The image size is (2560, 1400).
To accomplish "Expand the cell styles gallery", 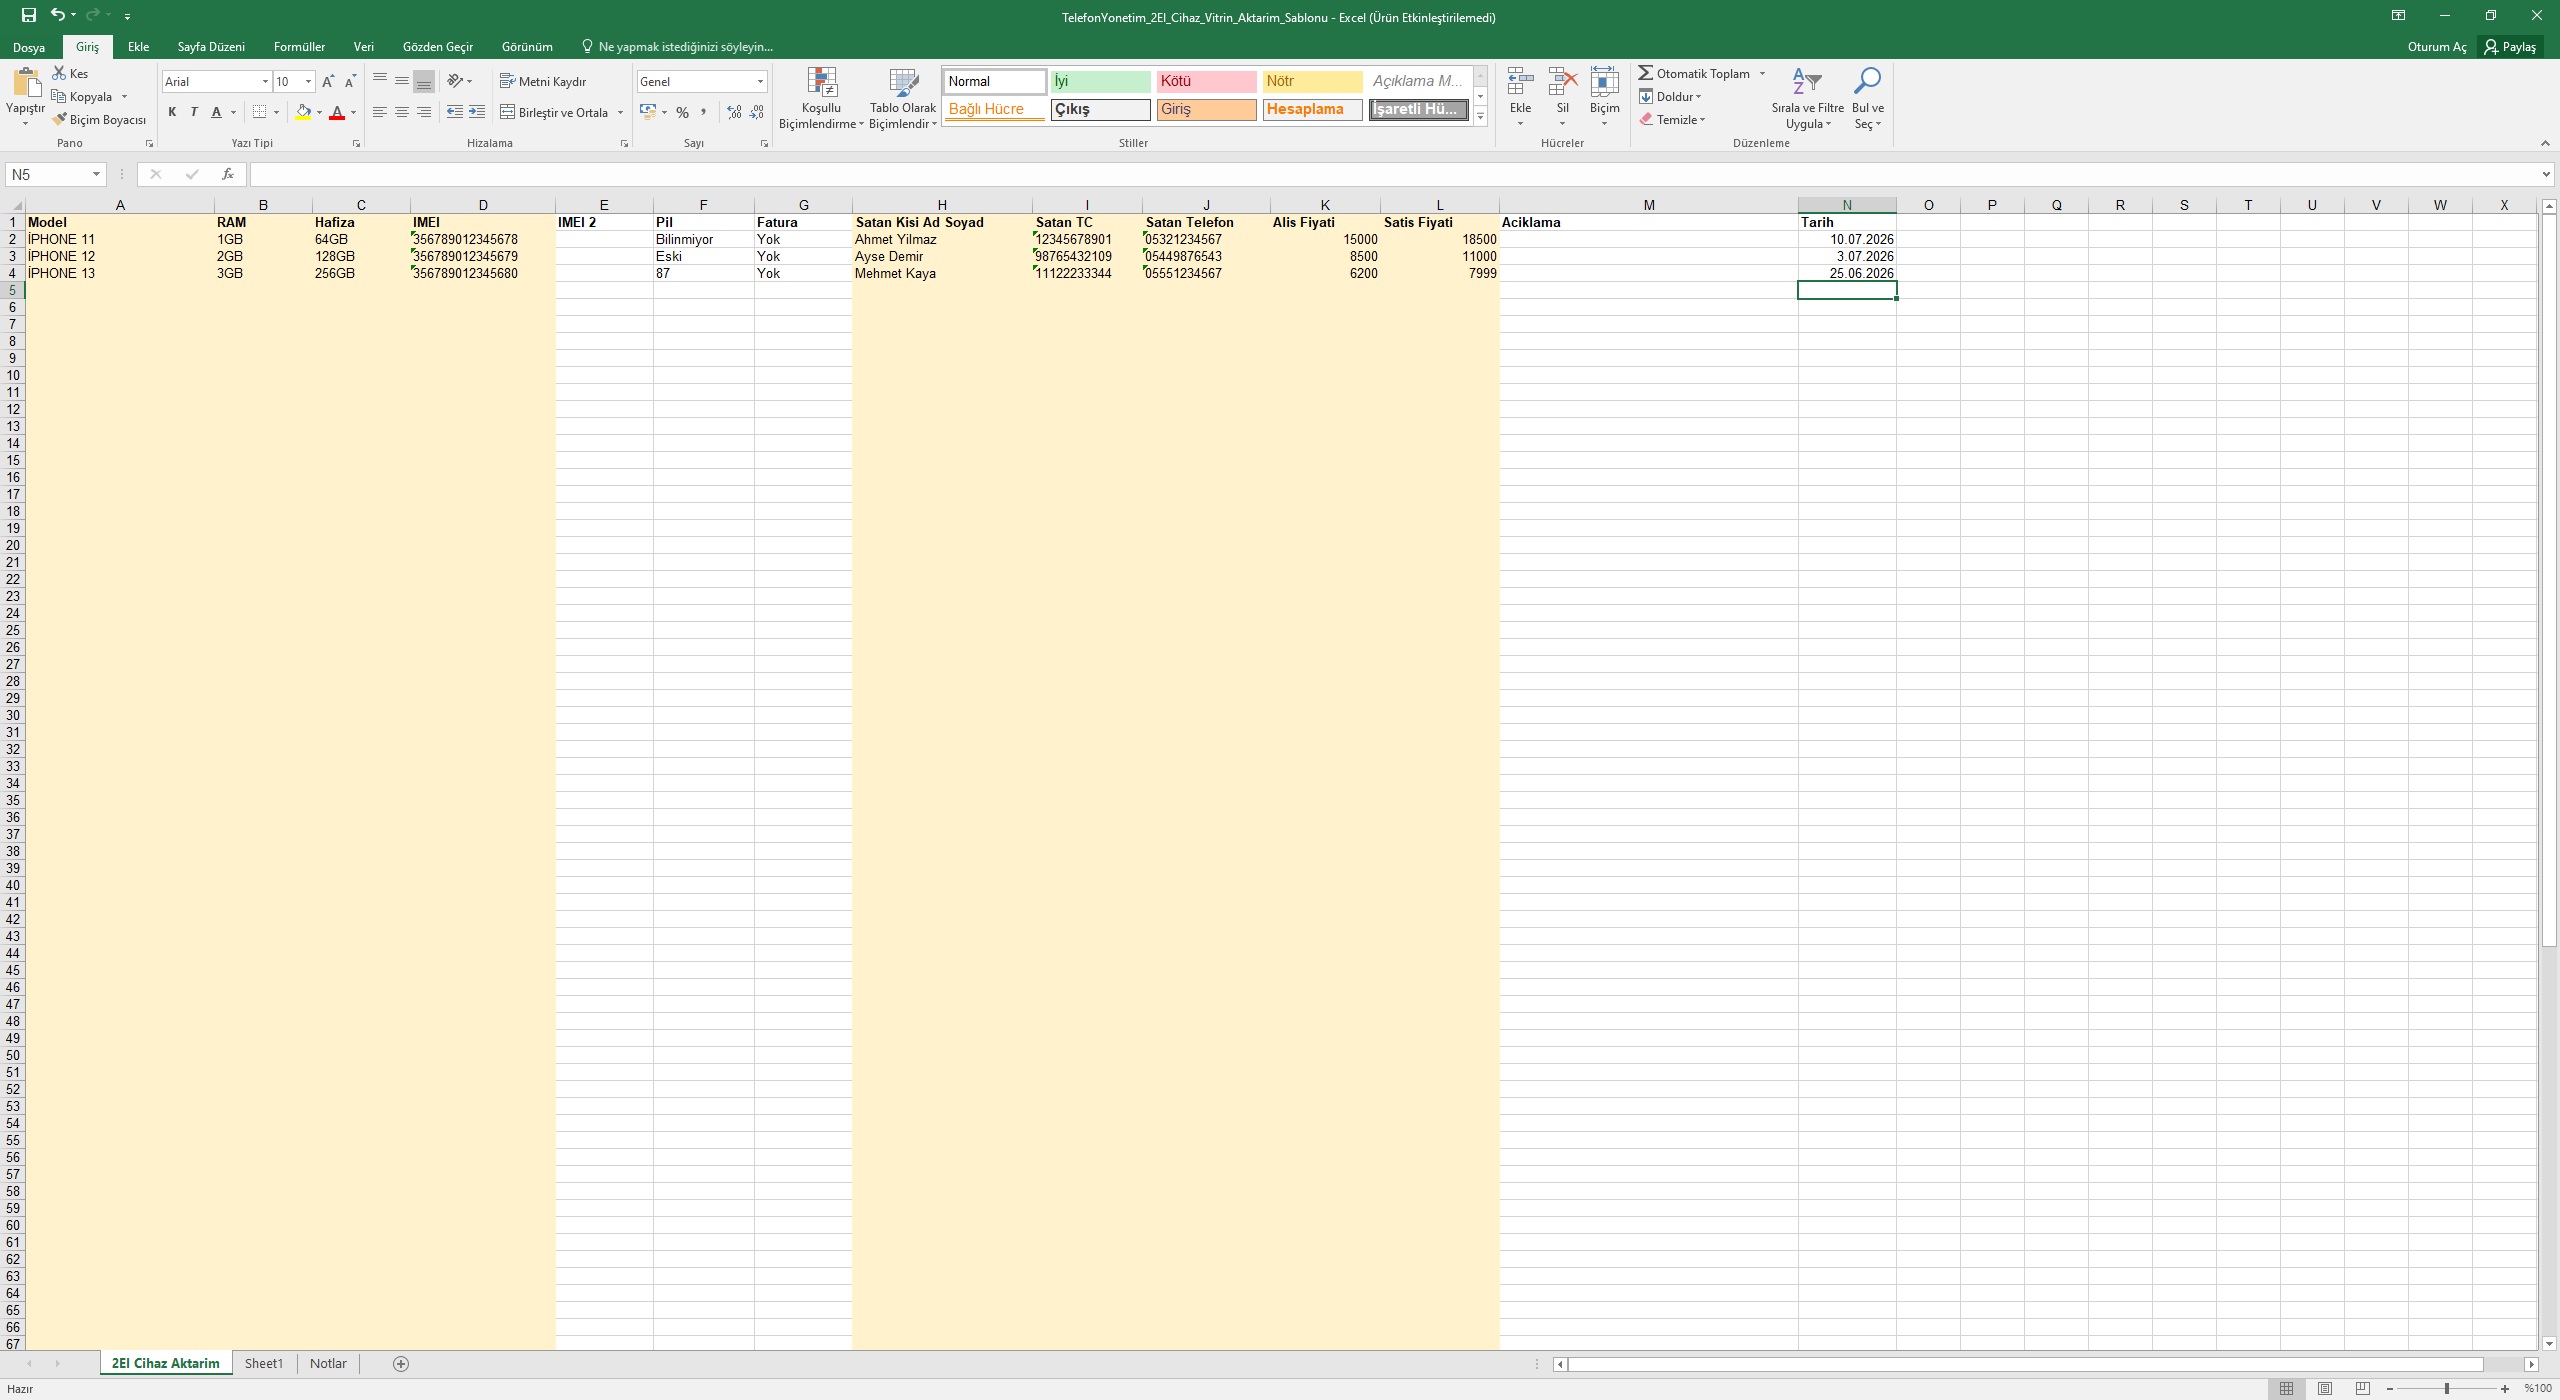I will tap(1480, 116).
